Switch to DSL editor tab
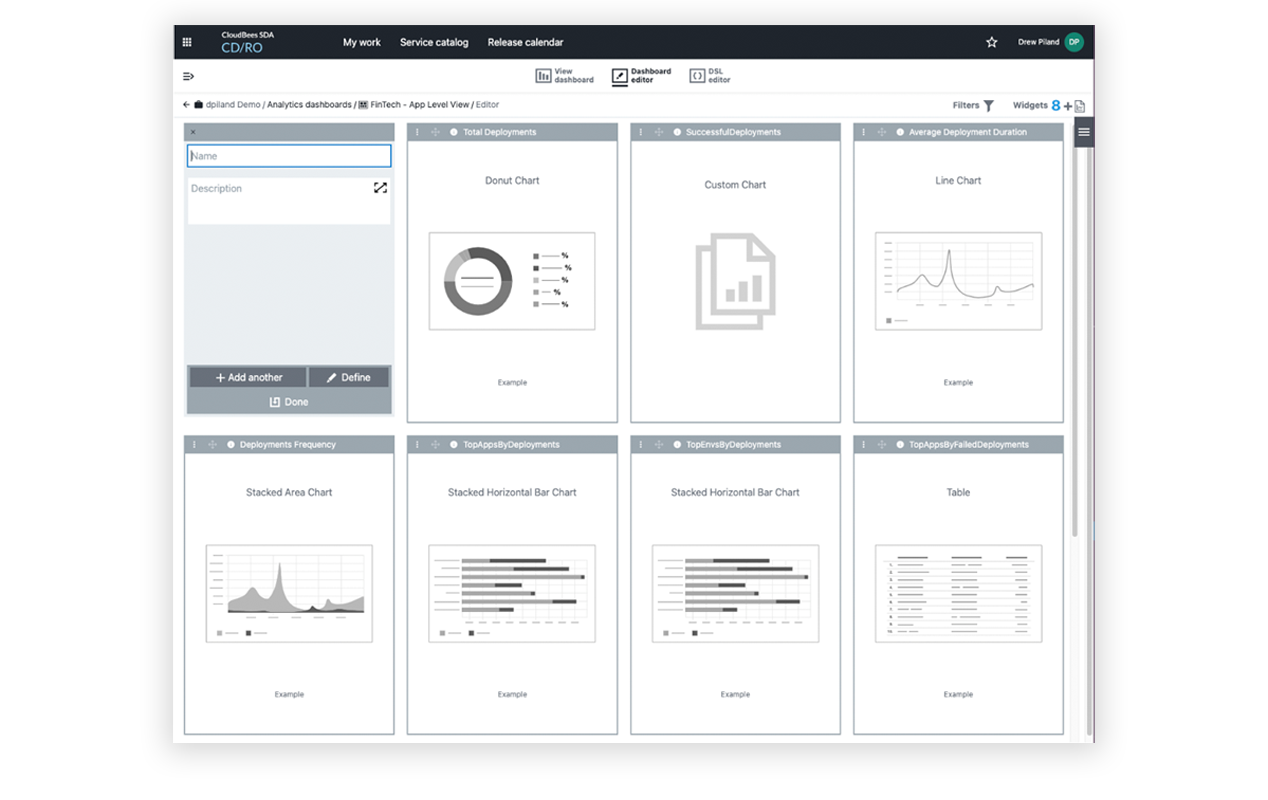1268x800 pixels. pos(710,76)
